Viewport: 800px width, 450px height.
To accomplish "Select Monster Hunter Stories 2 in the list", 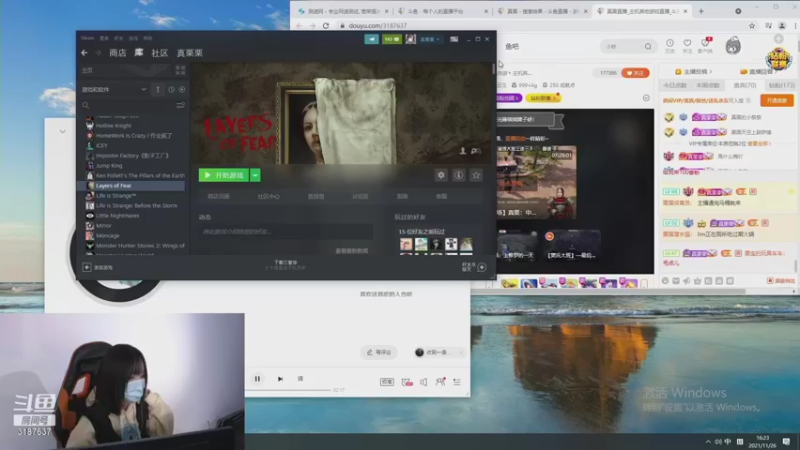I will tap(140, 245).
